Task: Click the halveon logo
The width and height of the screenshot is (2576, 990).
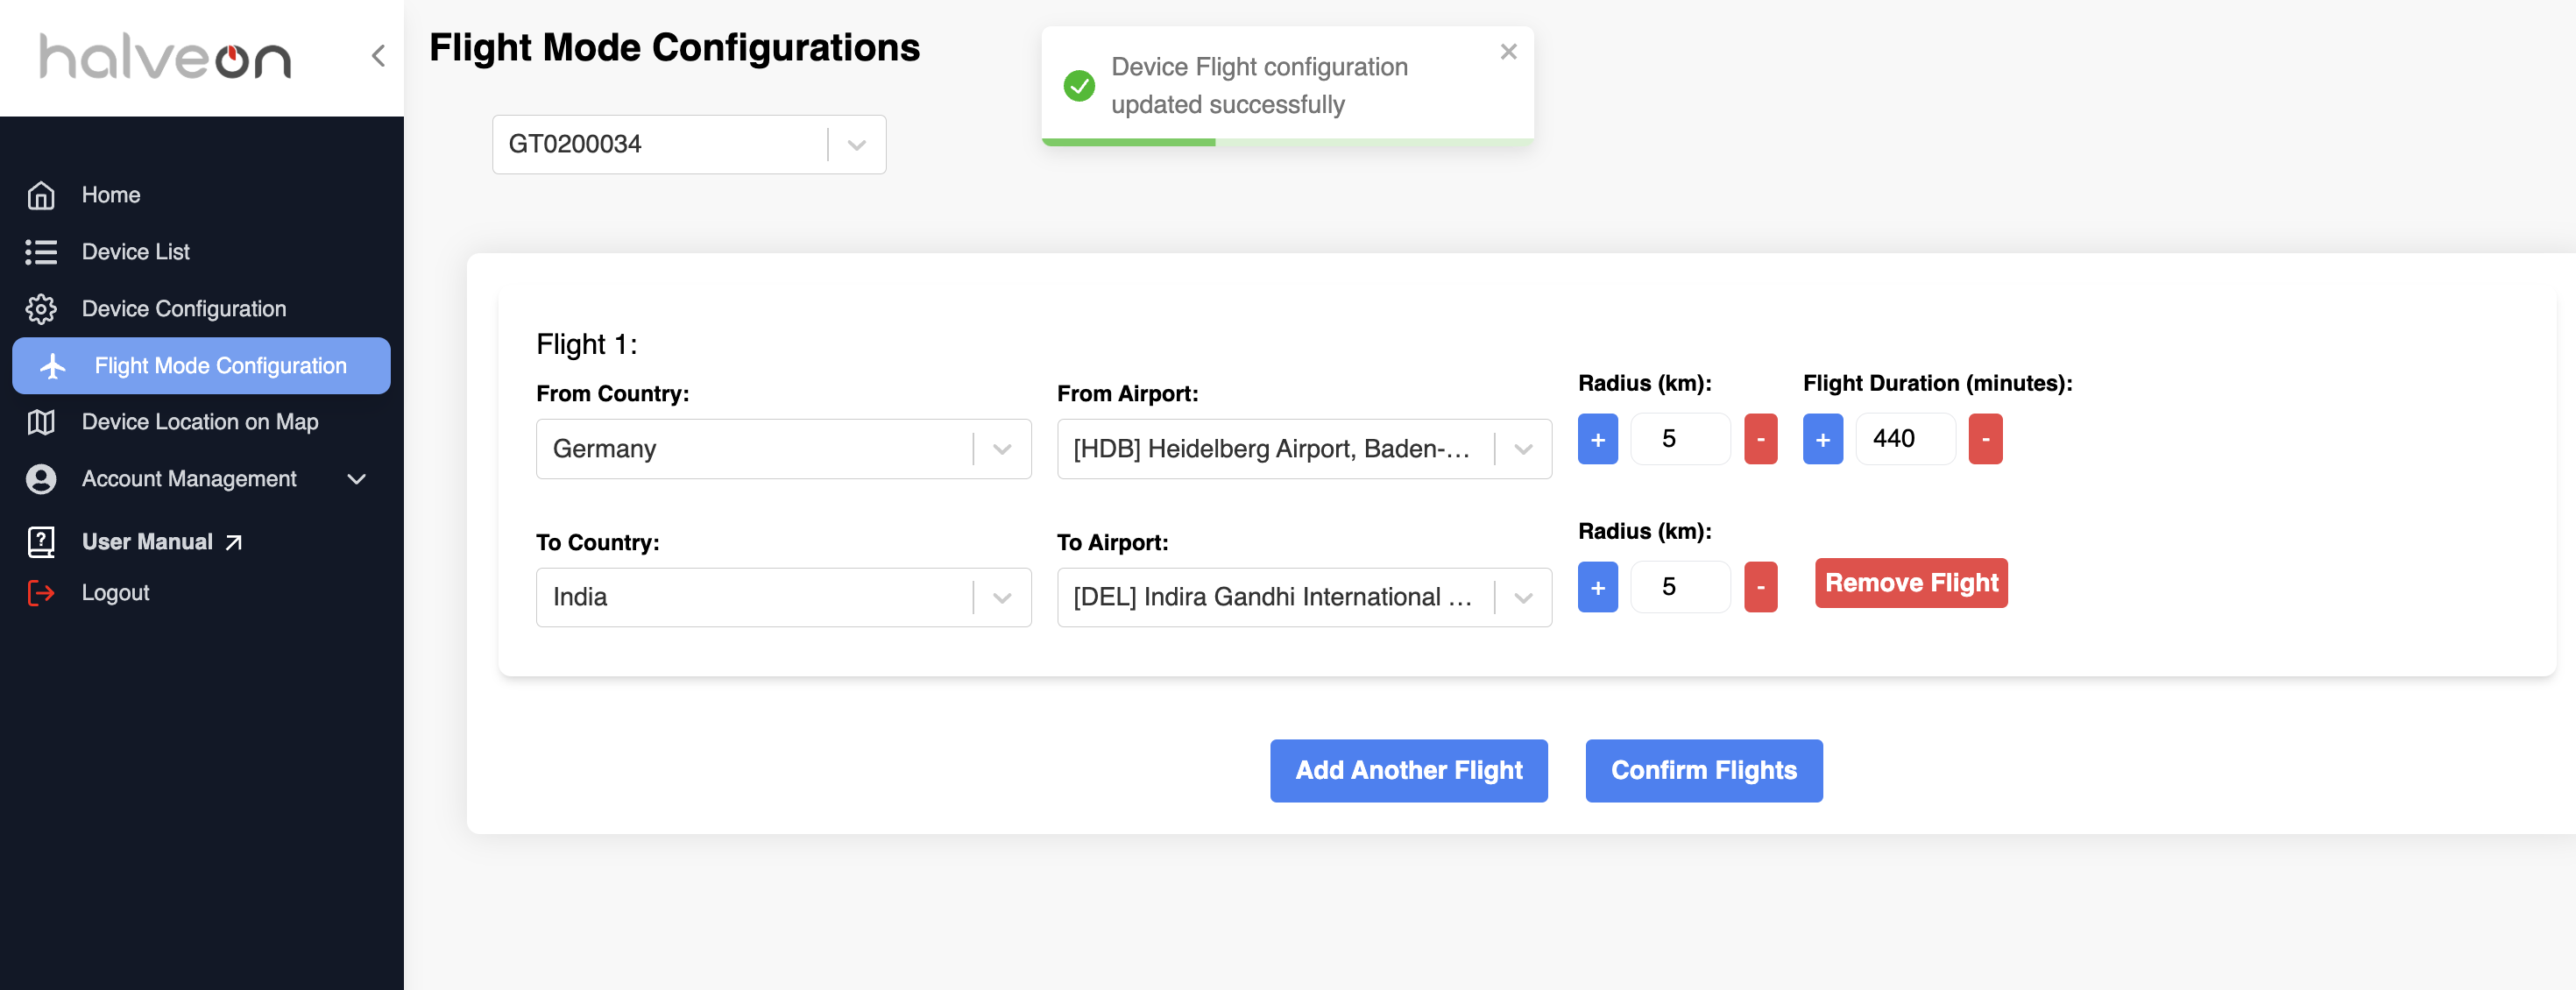Action: point(165,57)
